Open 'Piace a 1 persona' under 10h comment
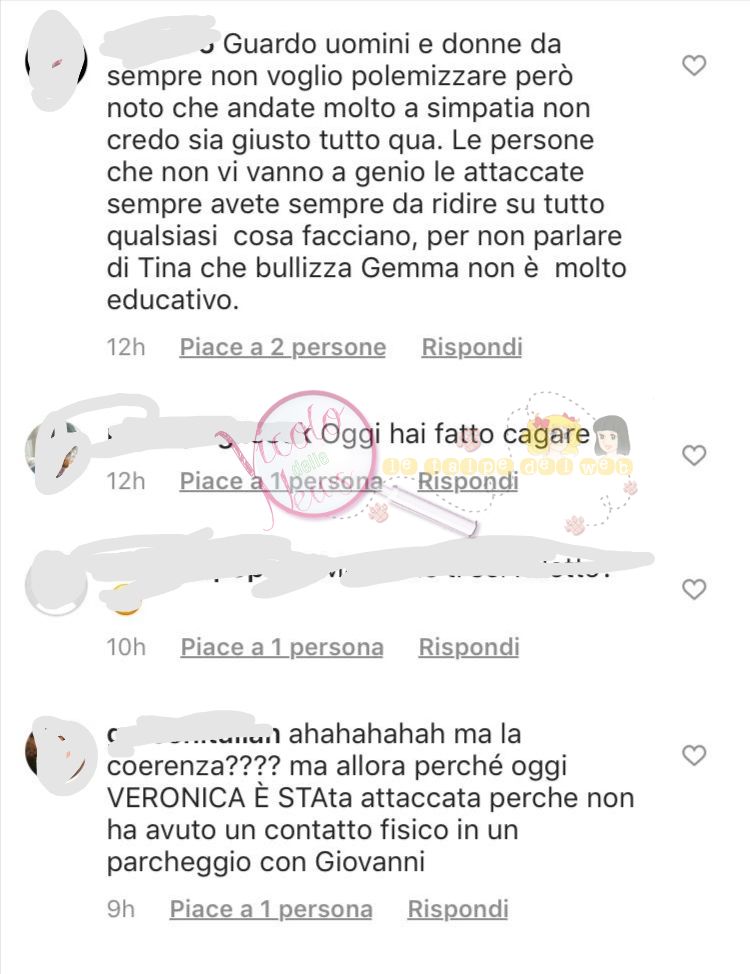 pyautogui.click(x=282, y=647)
